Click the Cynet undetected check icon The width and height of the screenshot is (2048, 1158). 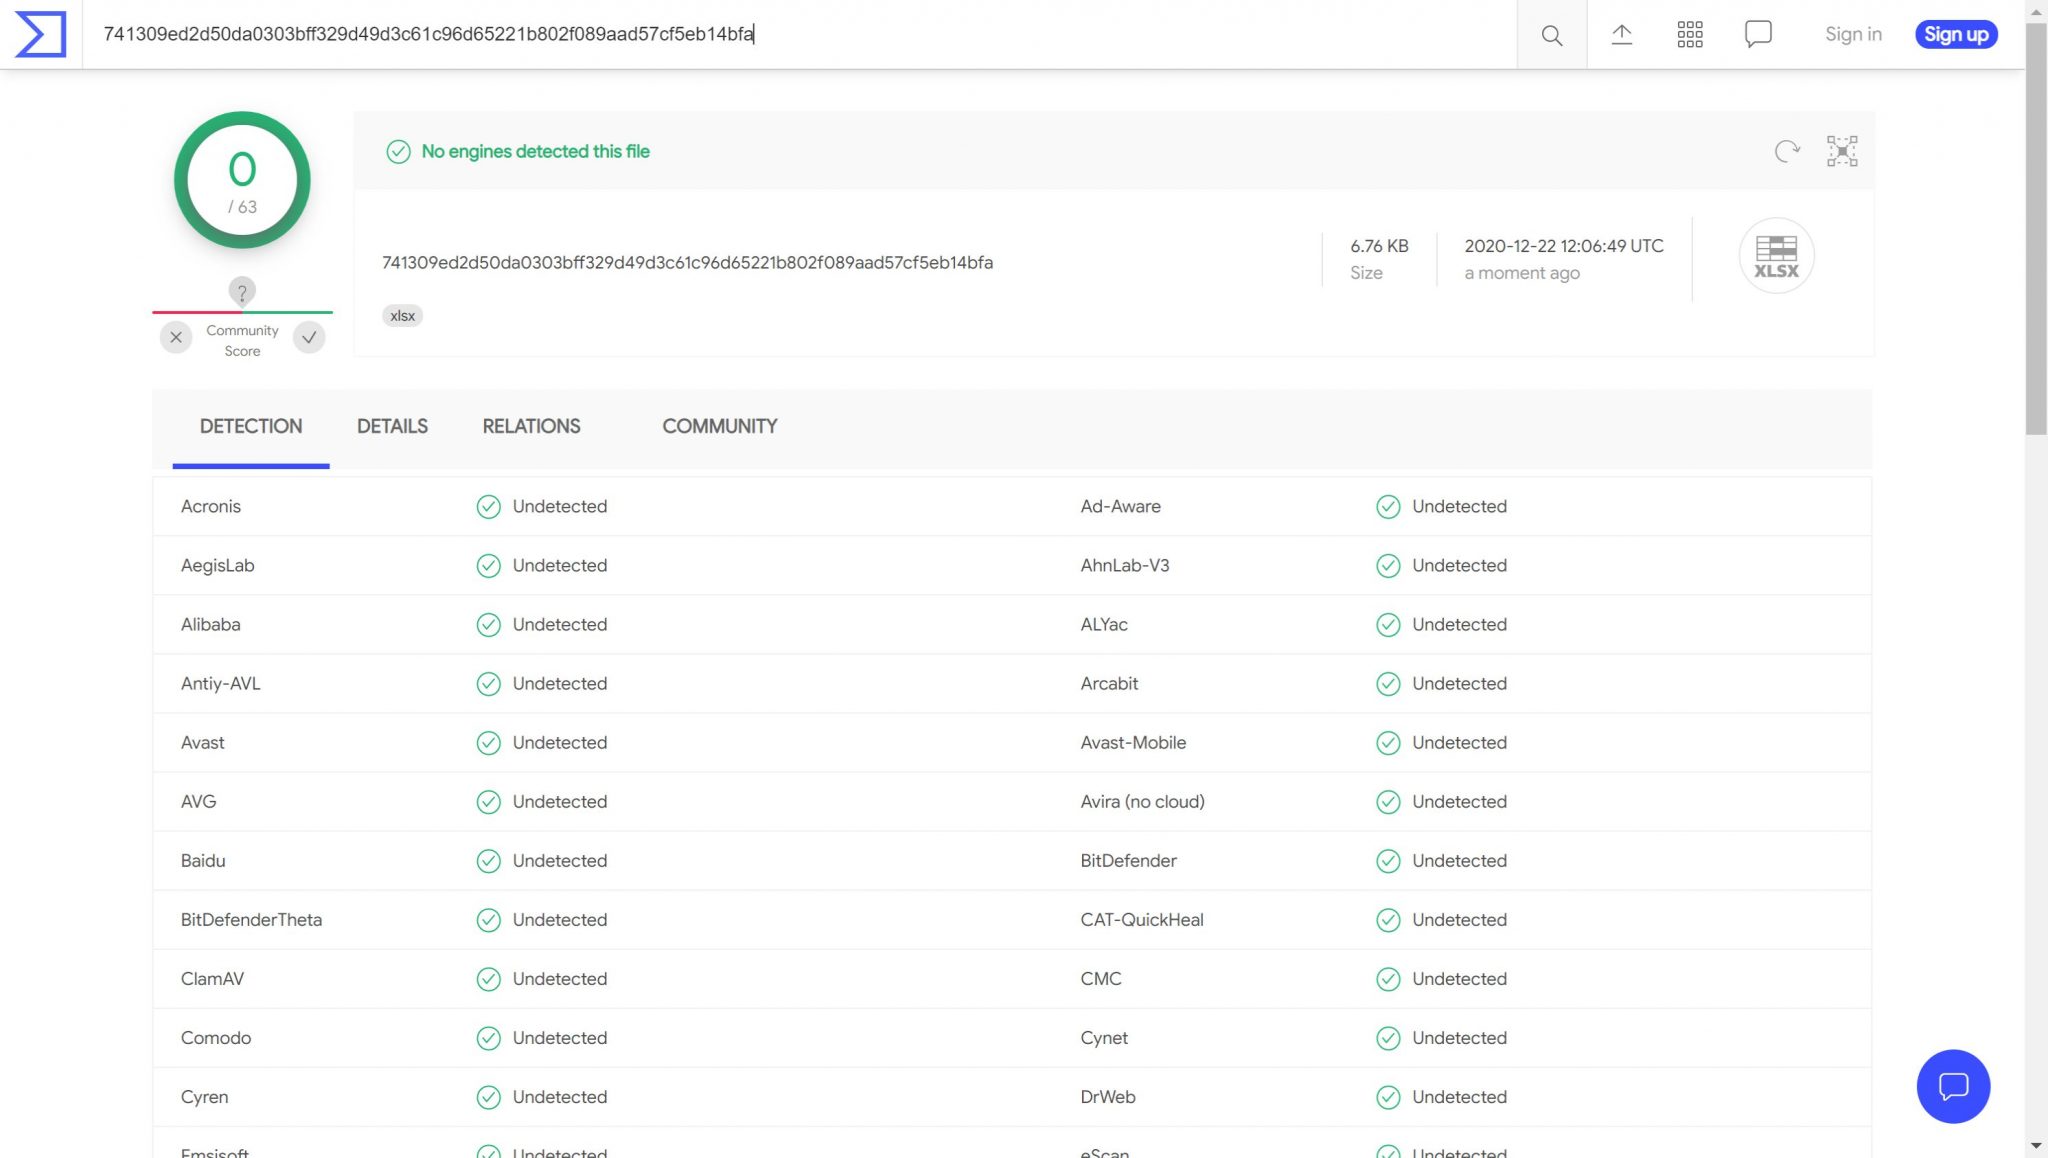coord(1388,1038)
